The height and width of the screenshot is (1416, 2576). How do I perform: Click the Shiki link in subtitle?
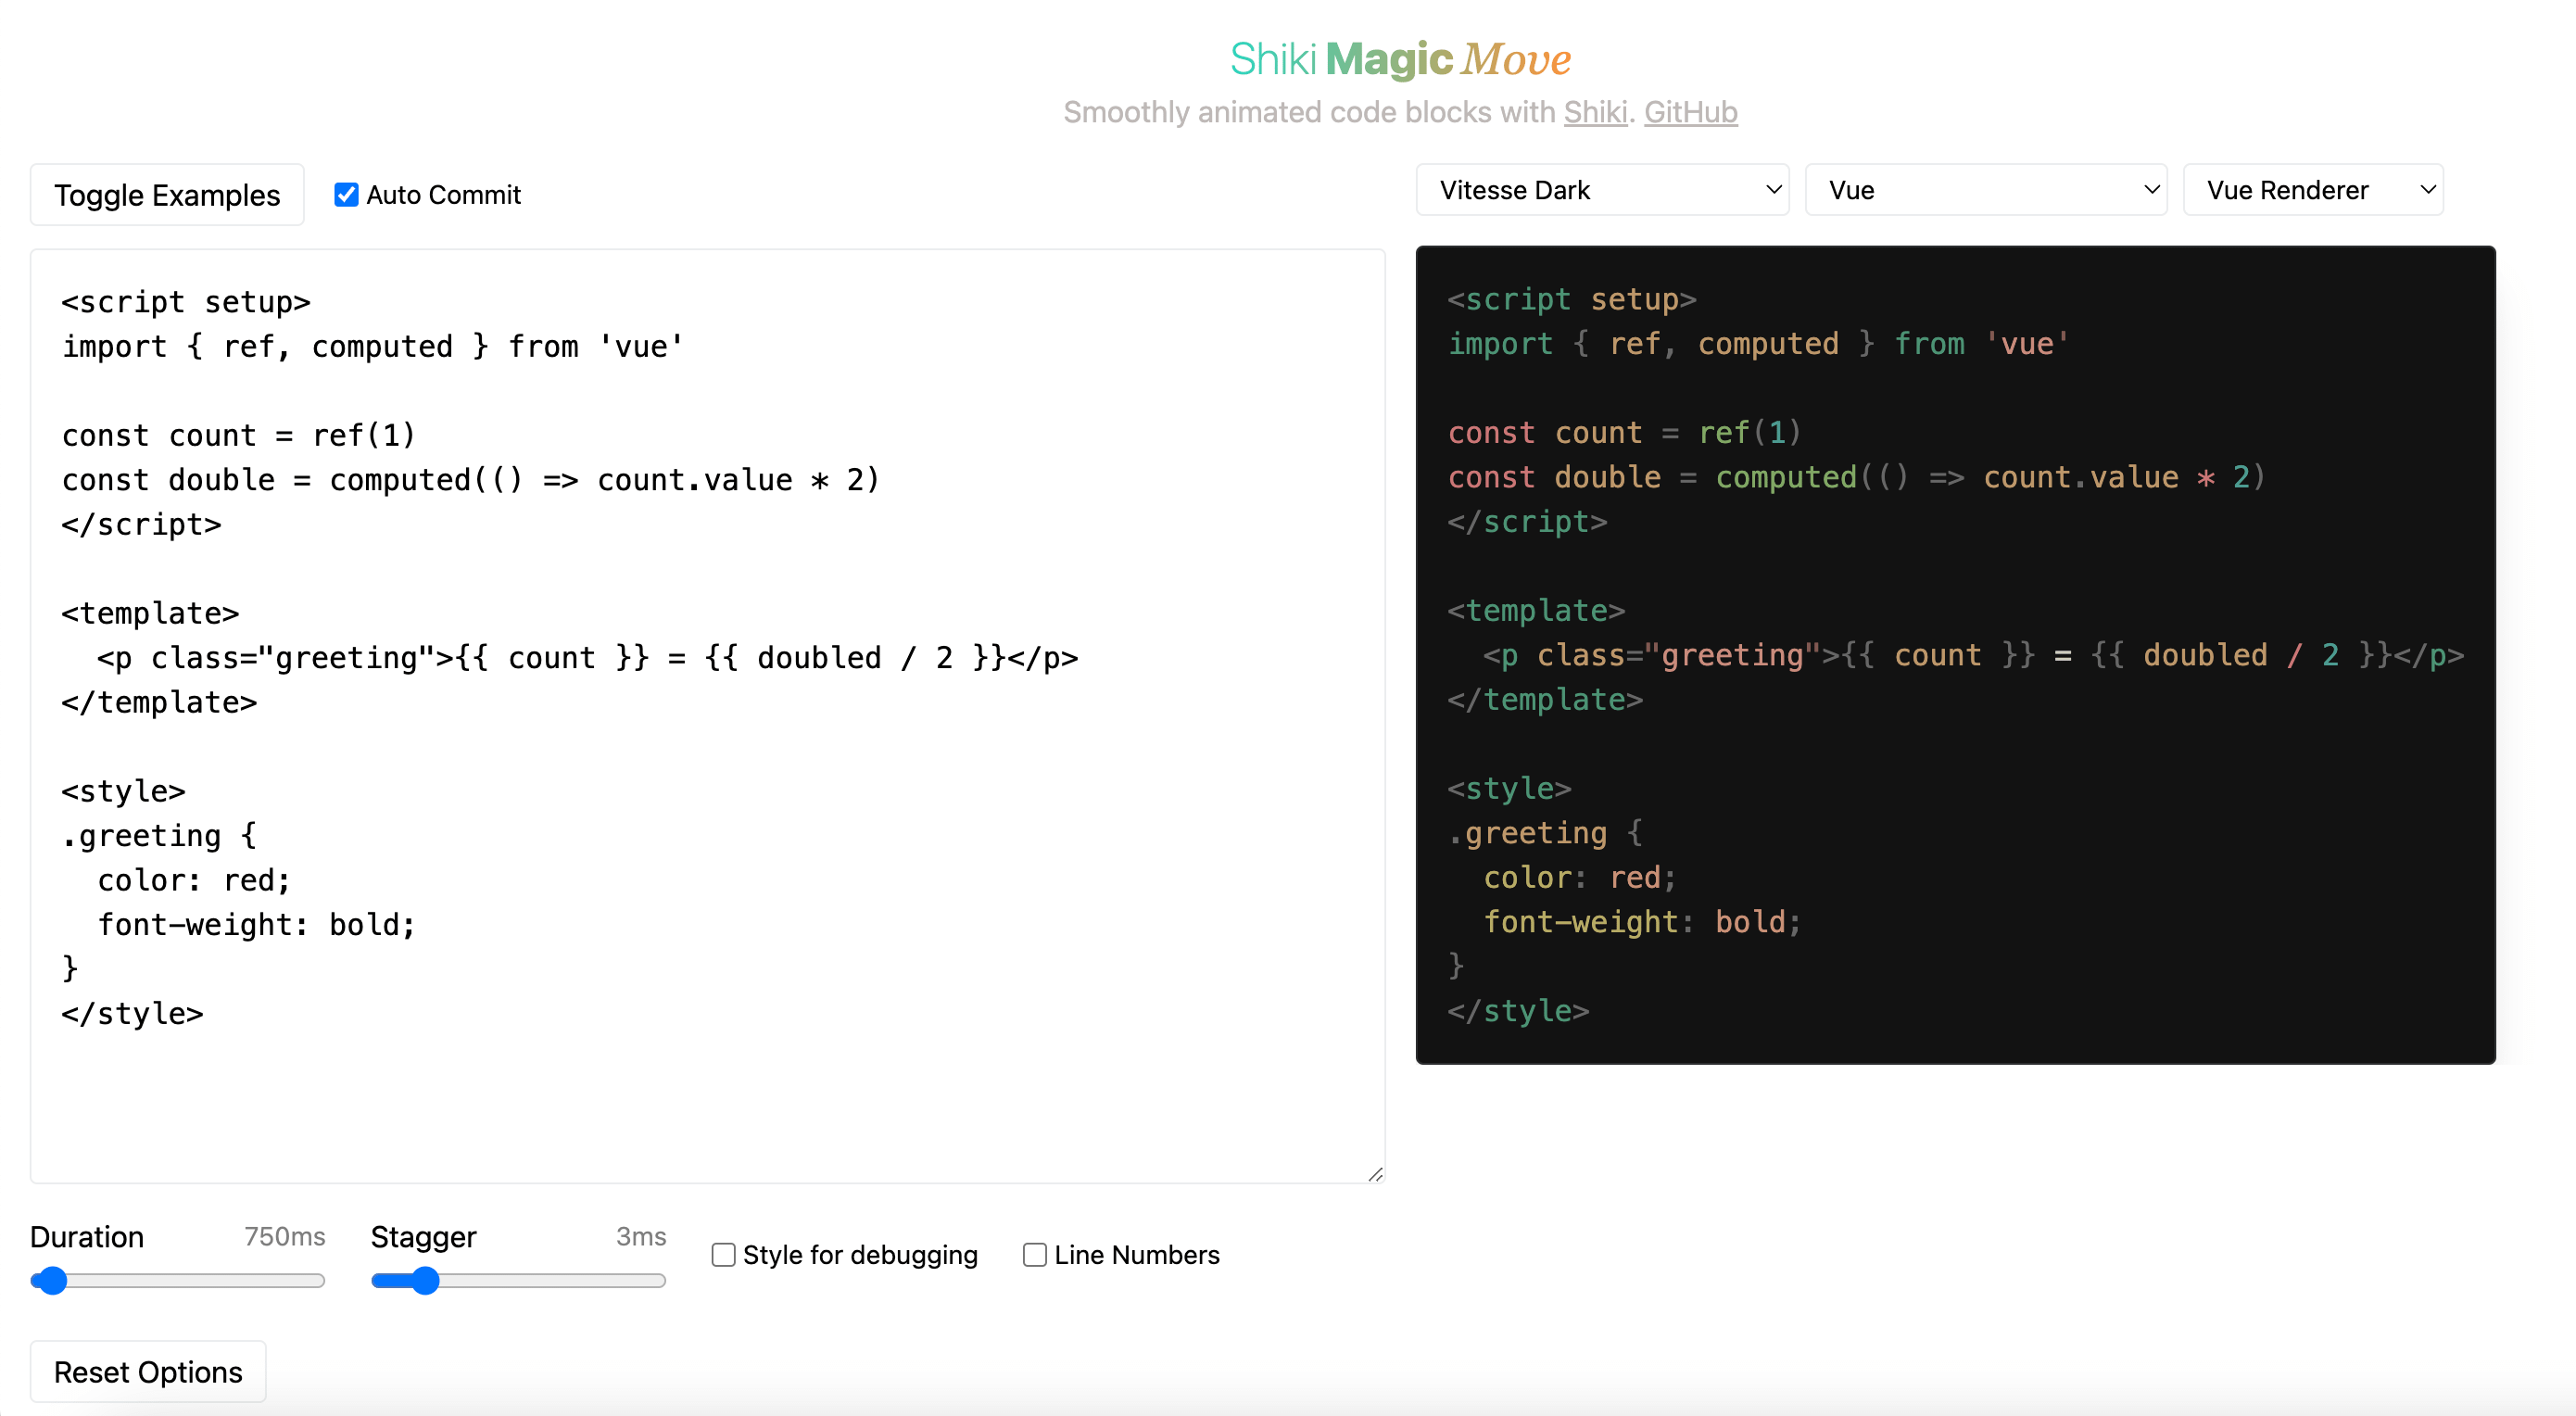(x=1595, y=112)
